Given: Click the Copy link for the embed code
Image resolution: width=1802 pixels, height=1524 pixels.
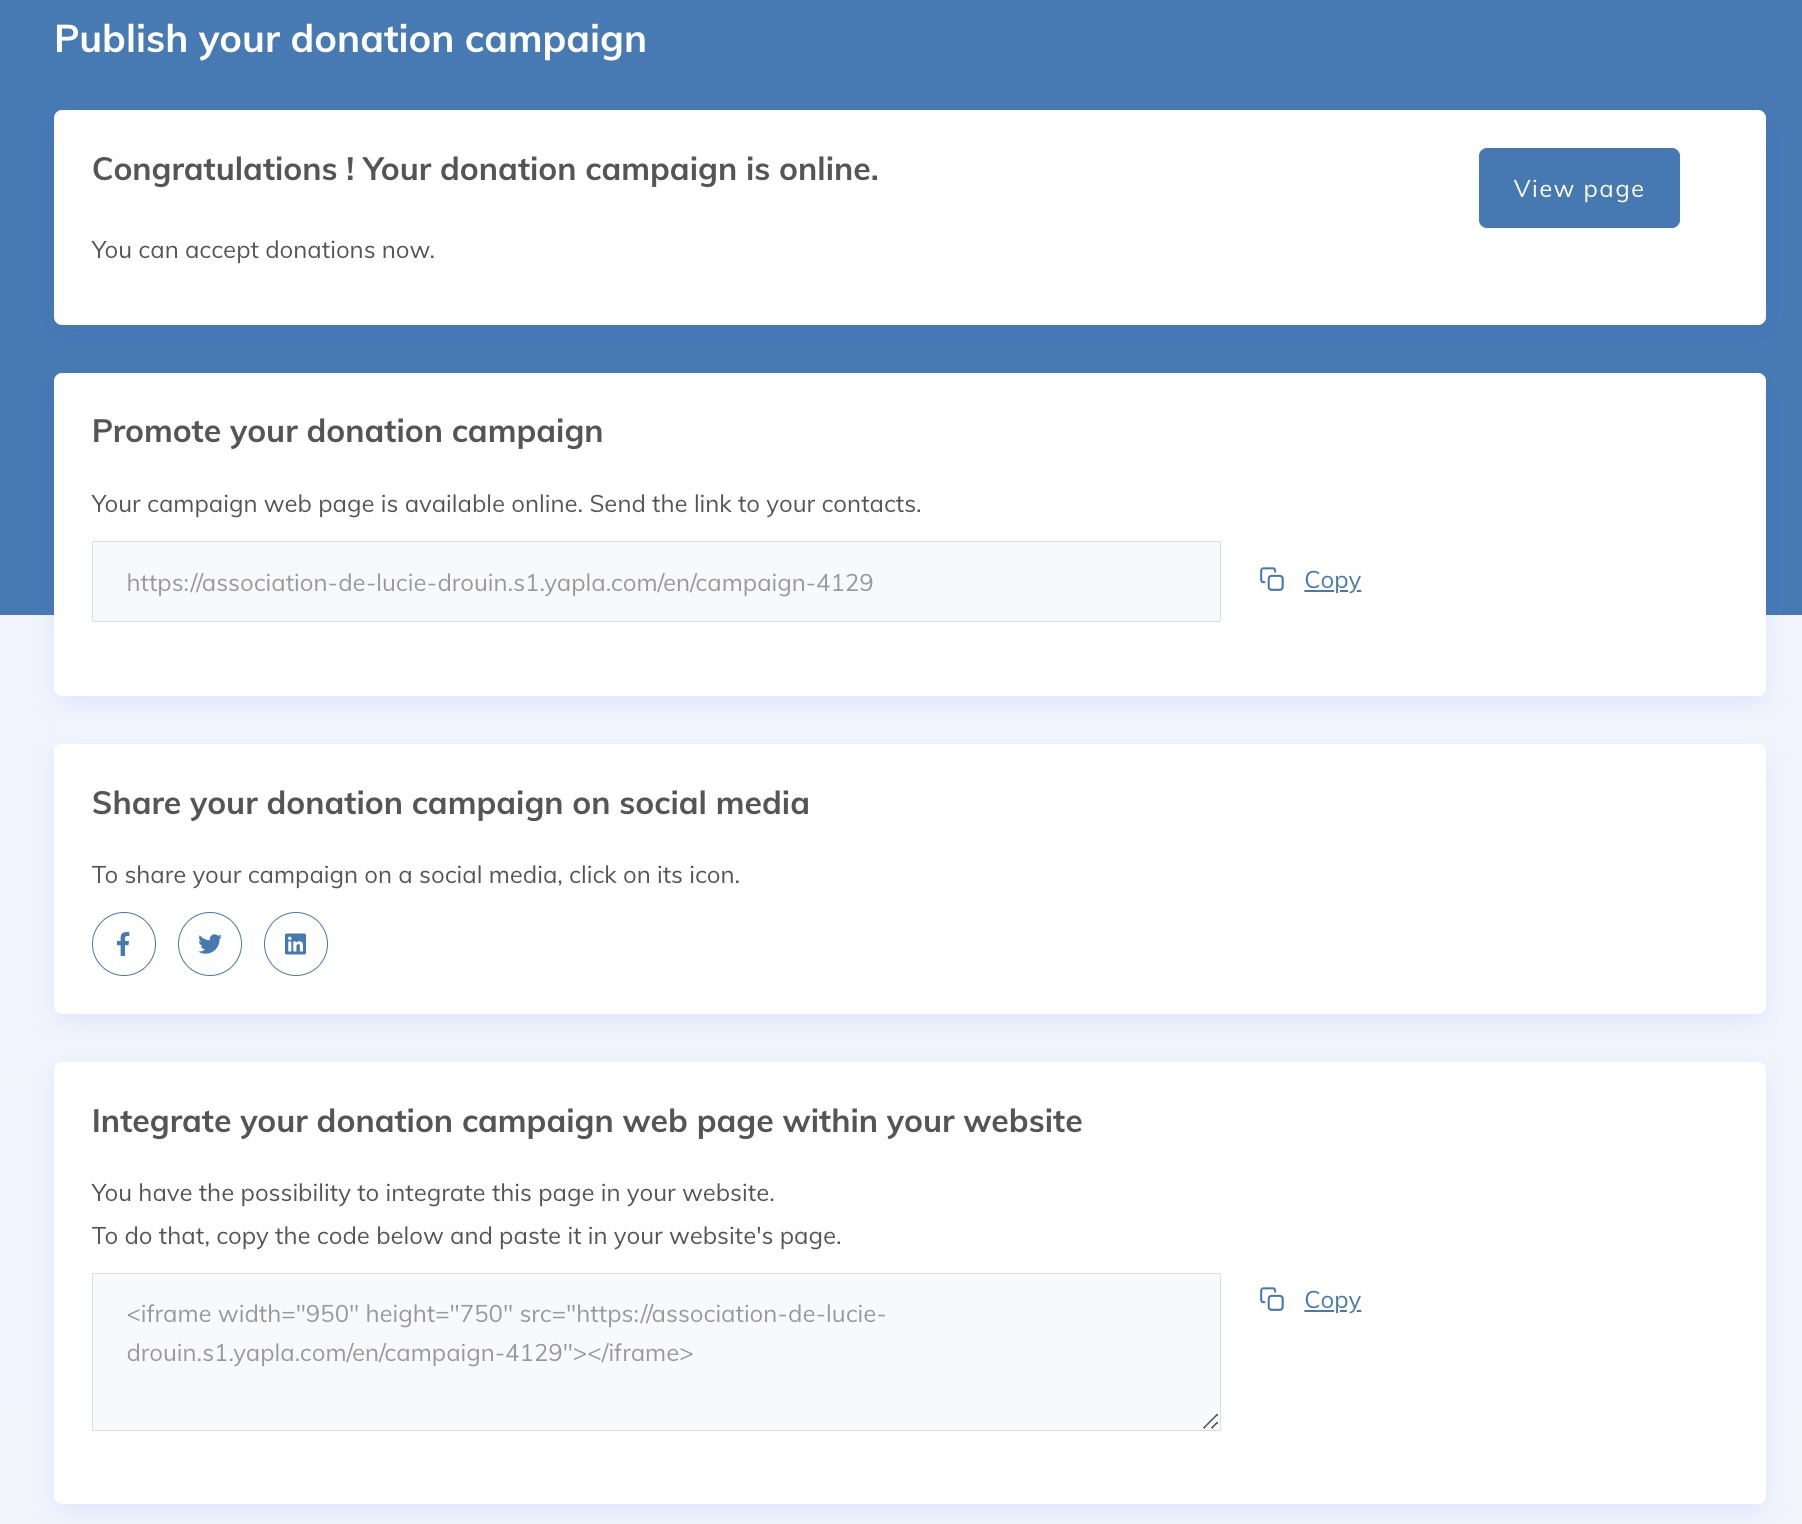Looking at the screenshot, I should pyautogui.click(x=1331, y=1299).
